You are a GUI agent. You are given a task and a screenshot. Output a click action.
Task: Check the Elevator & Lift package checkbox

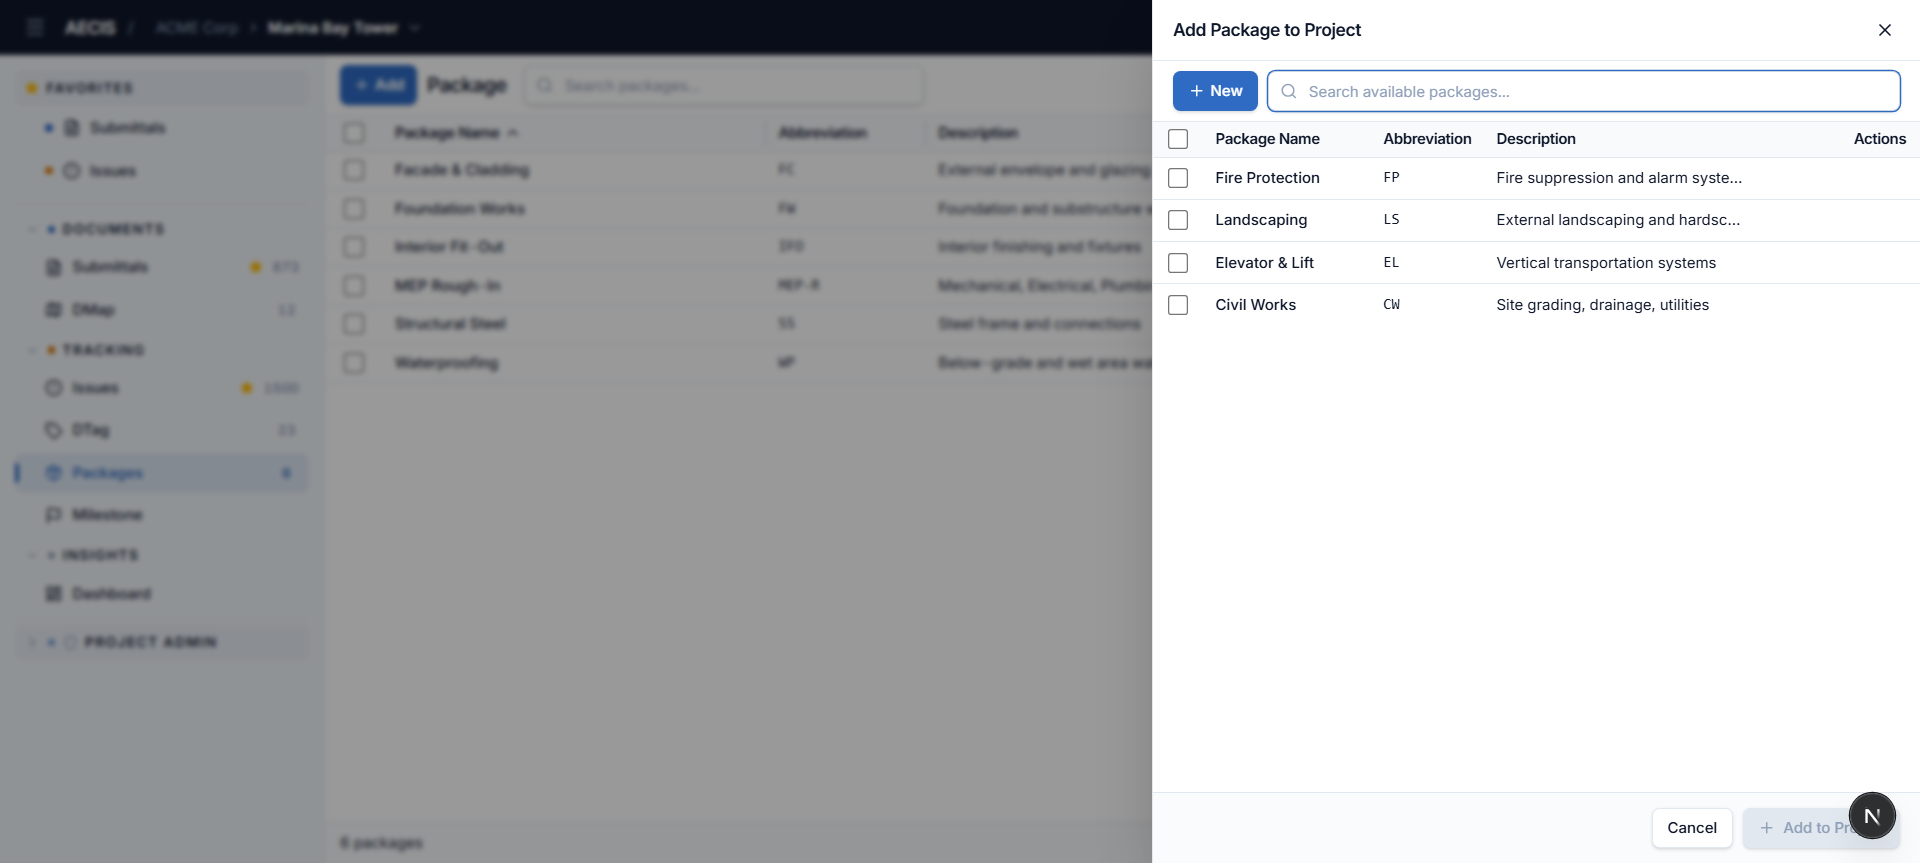pos(1178,263)
